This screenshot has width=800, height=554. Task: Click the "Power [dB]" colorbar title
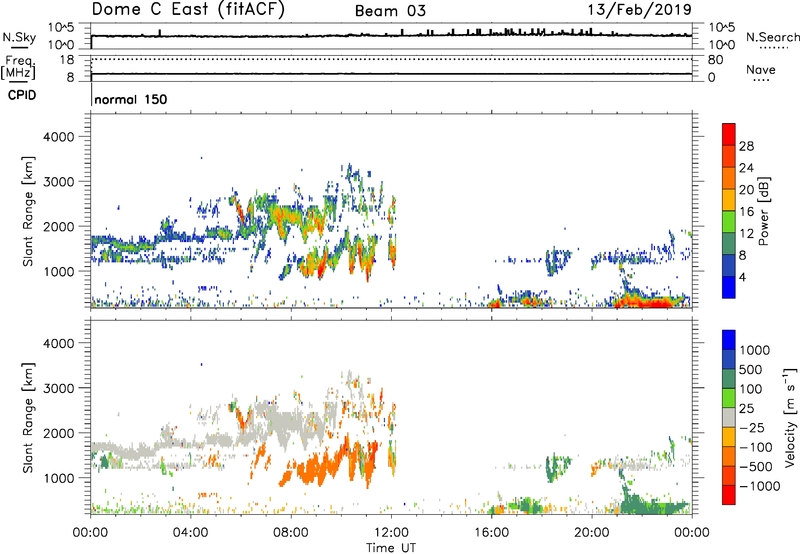(763, 211)
